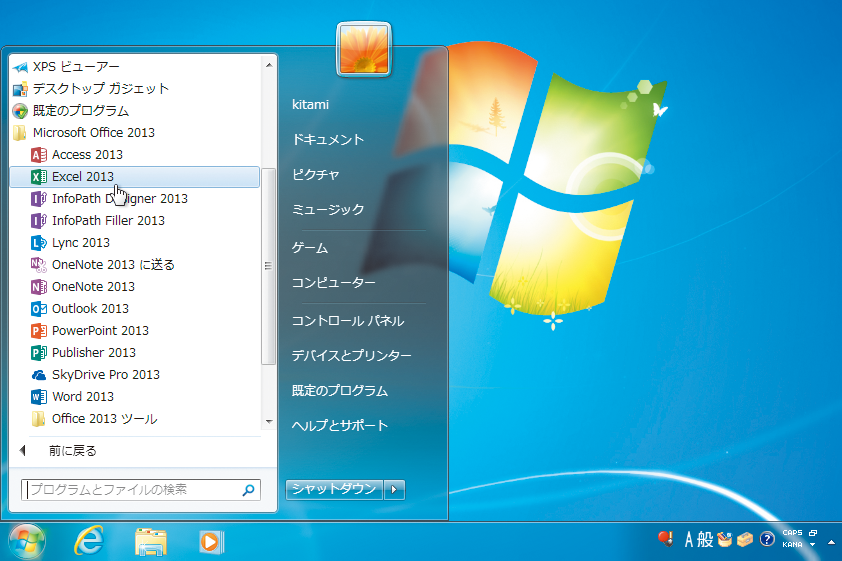Click the scroll up arrow of program list

[269, 65]
